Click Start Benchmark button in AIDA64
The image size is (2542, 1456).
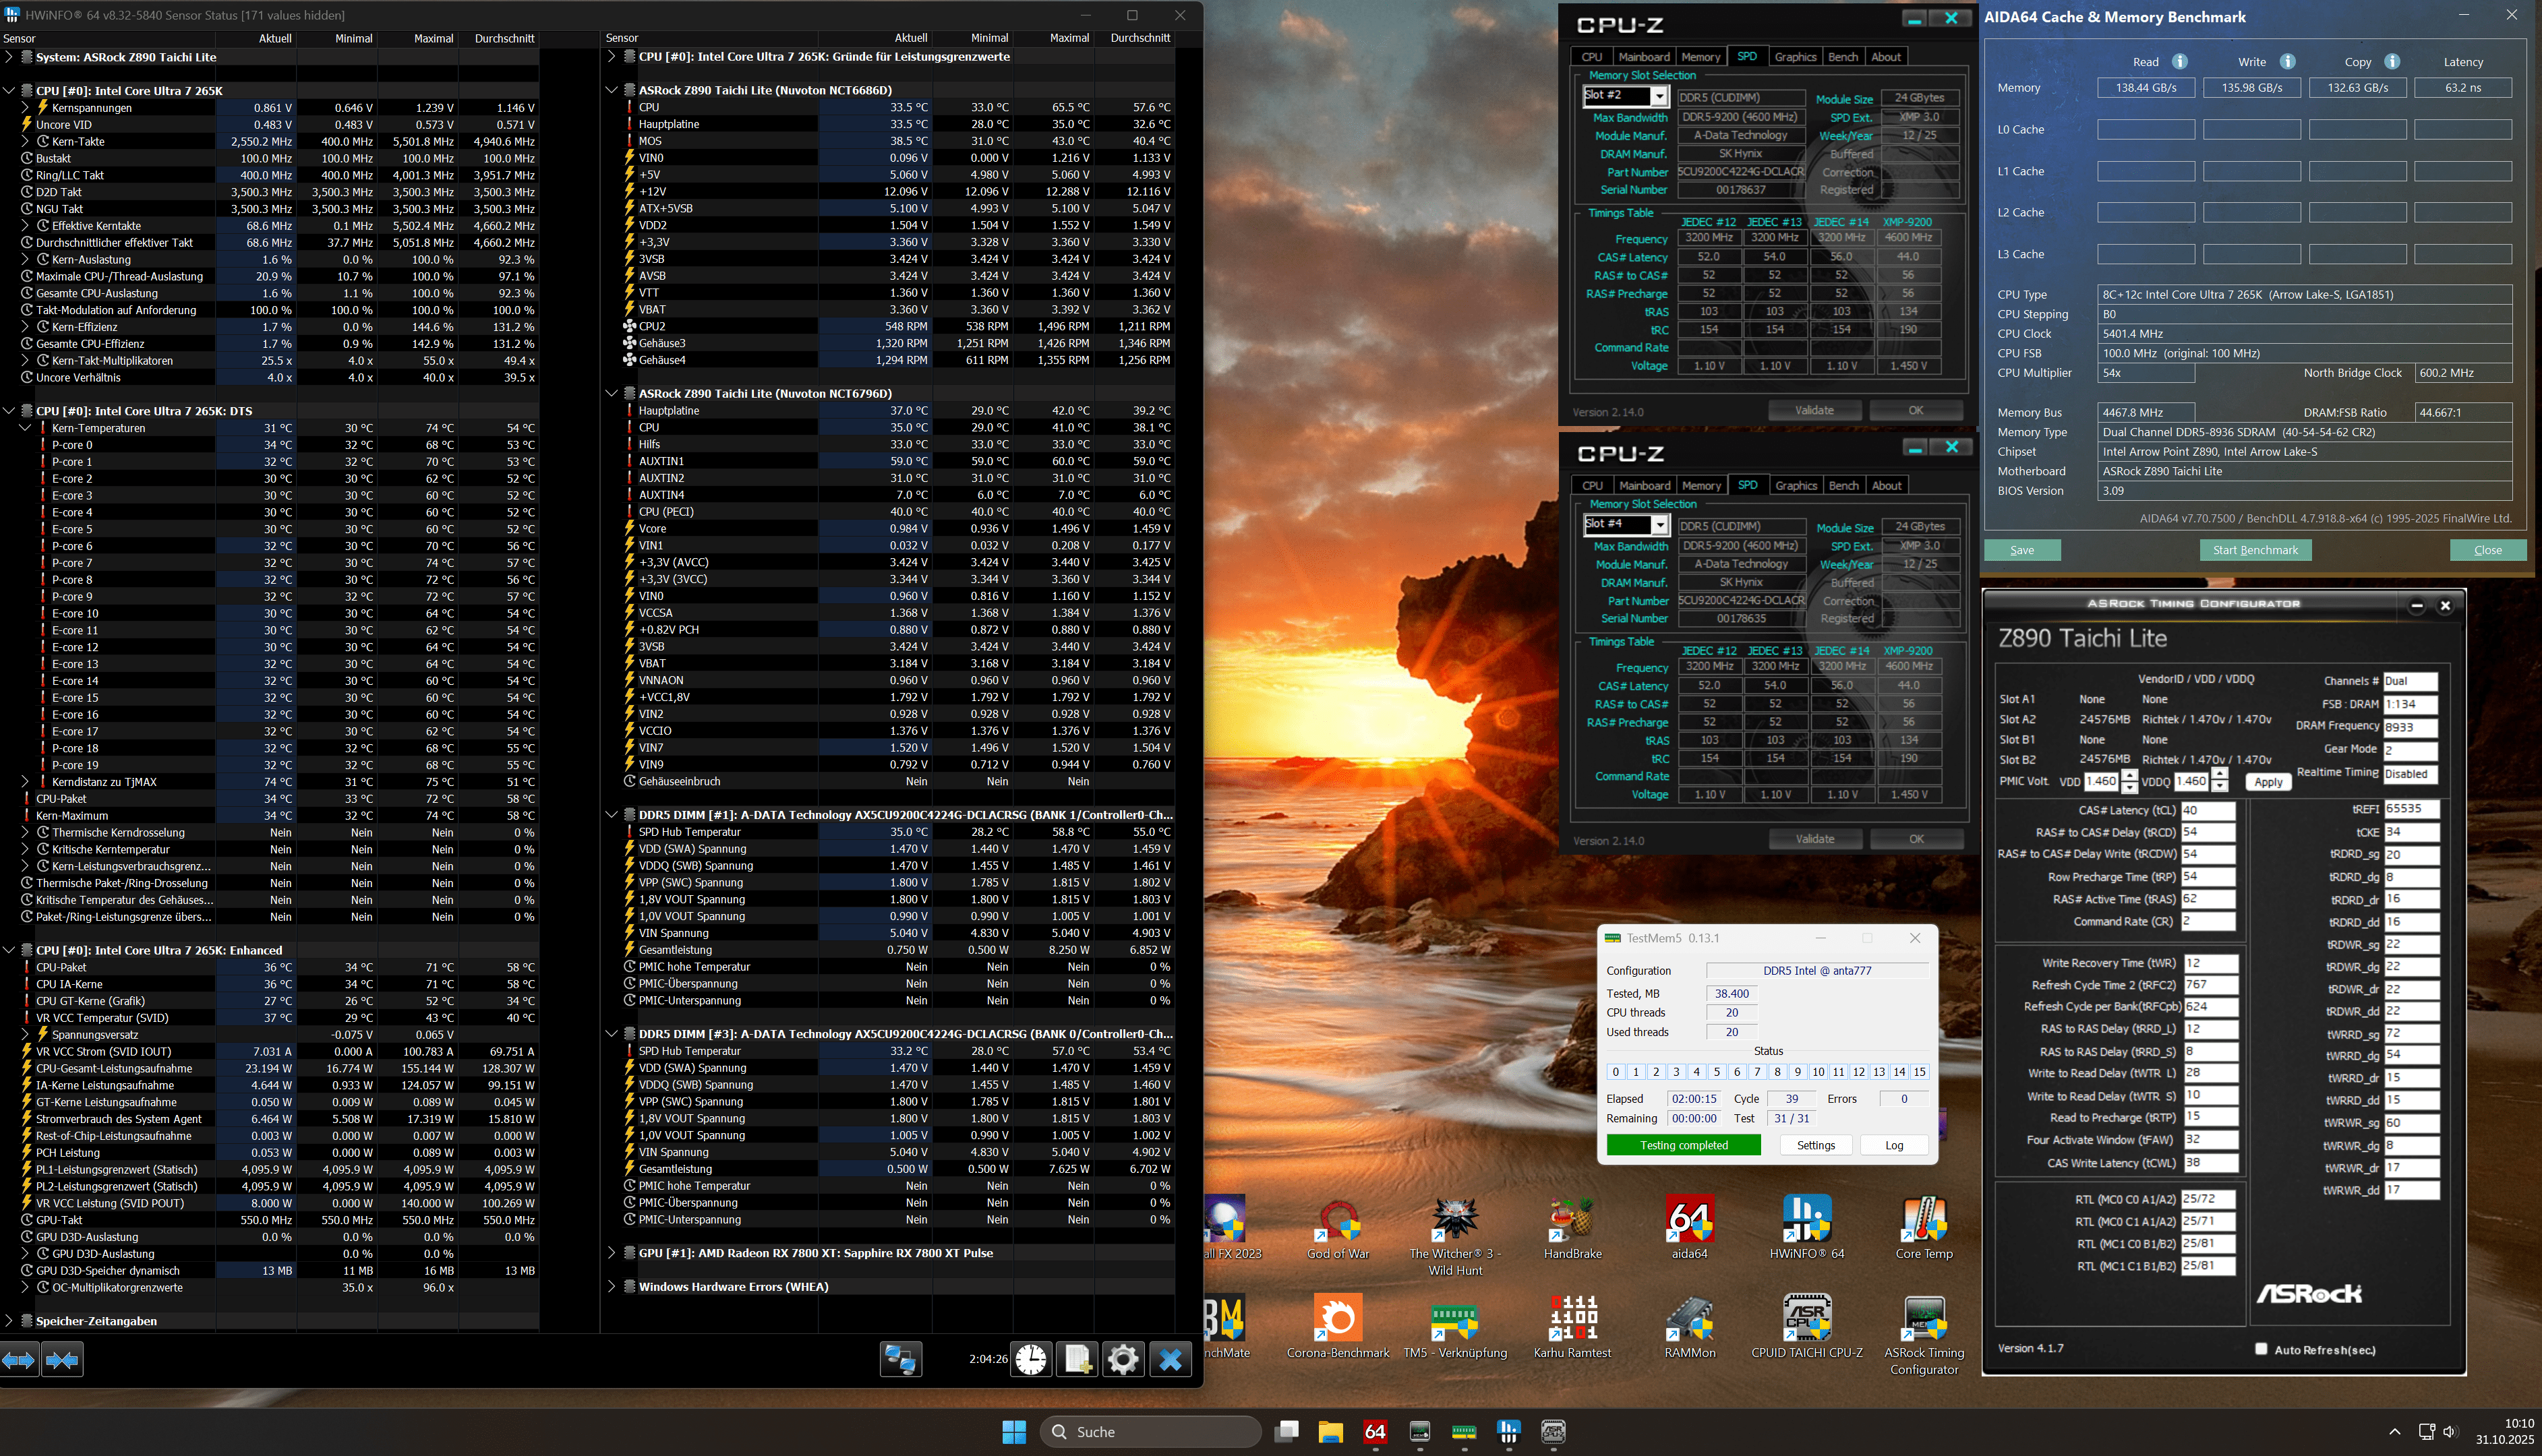[x=2255, y=550]
